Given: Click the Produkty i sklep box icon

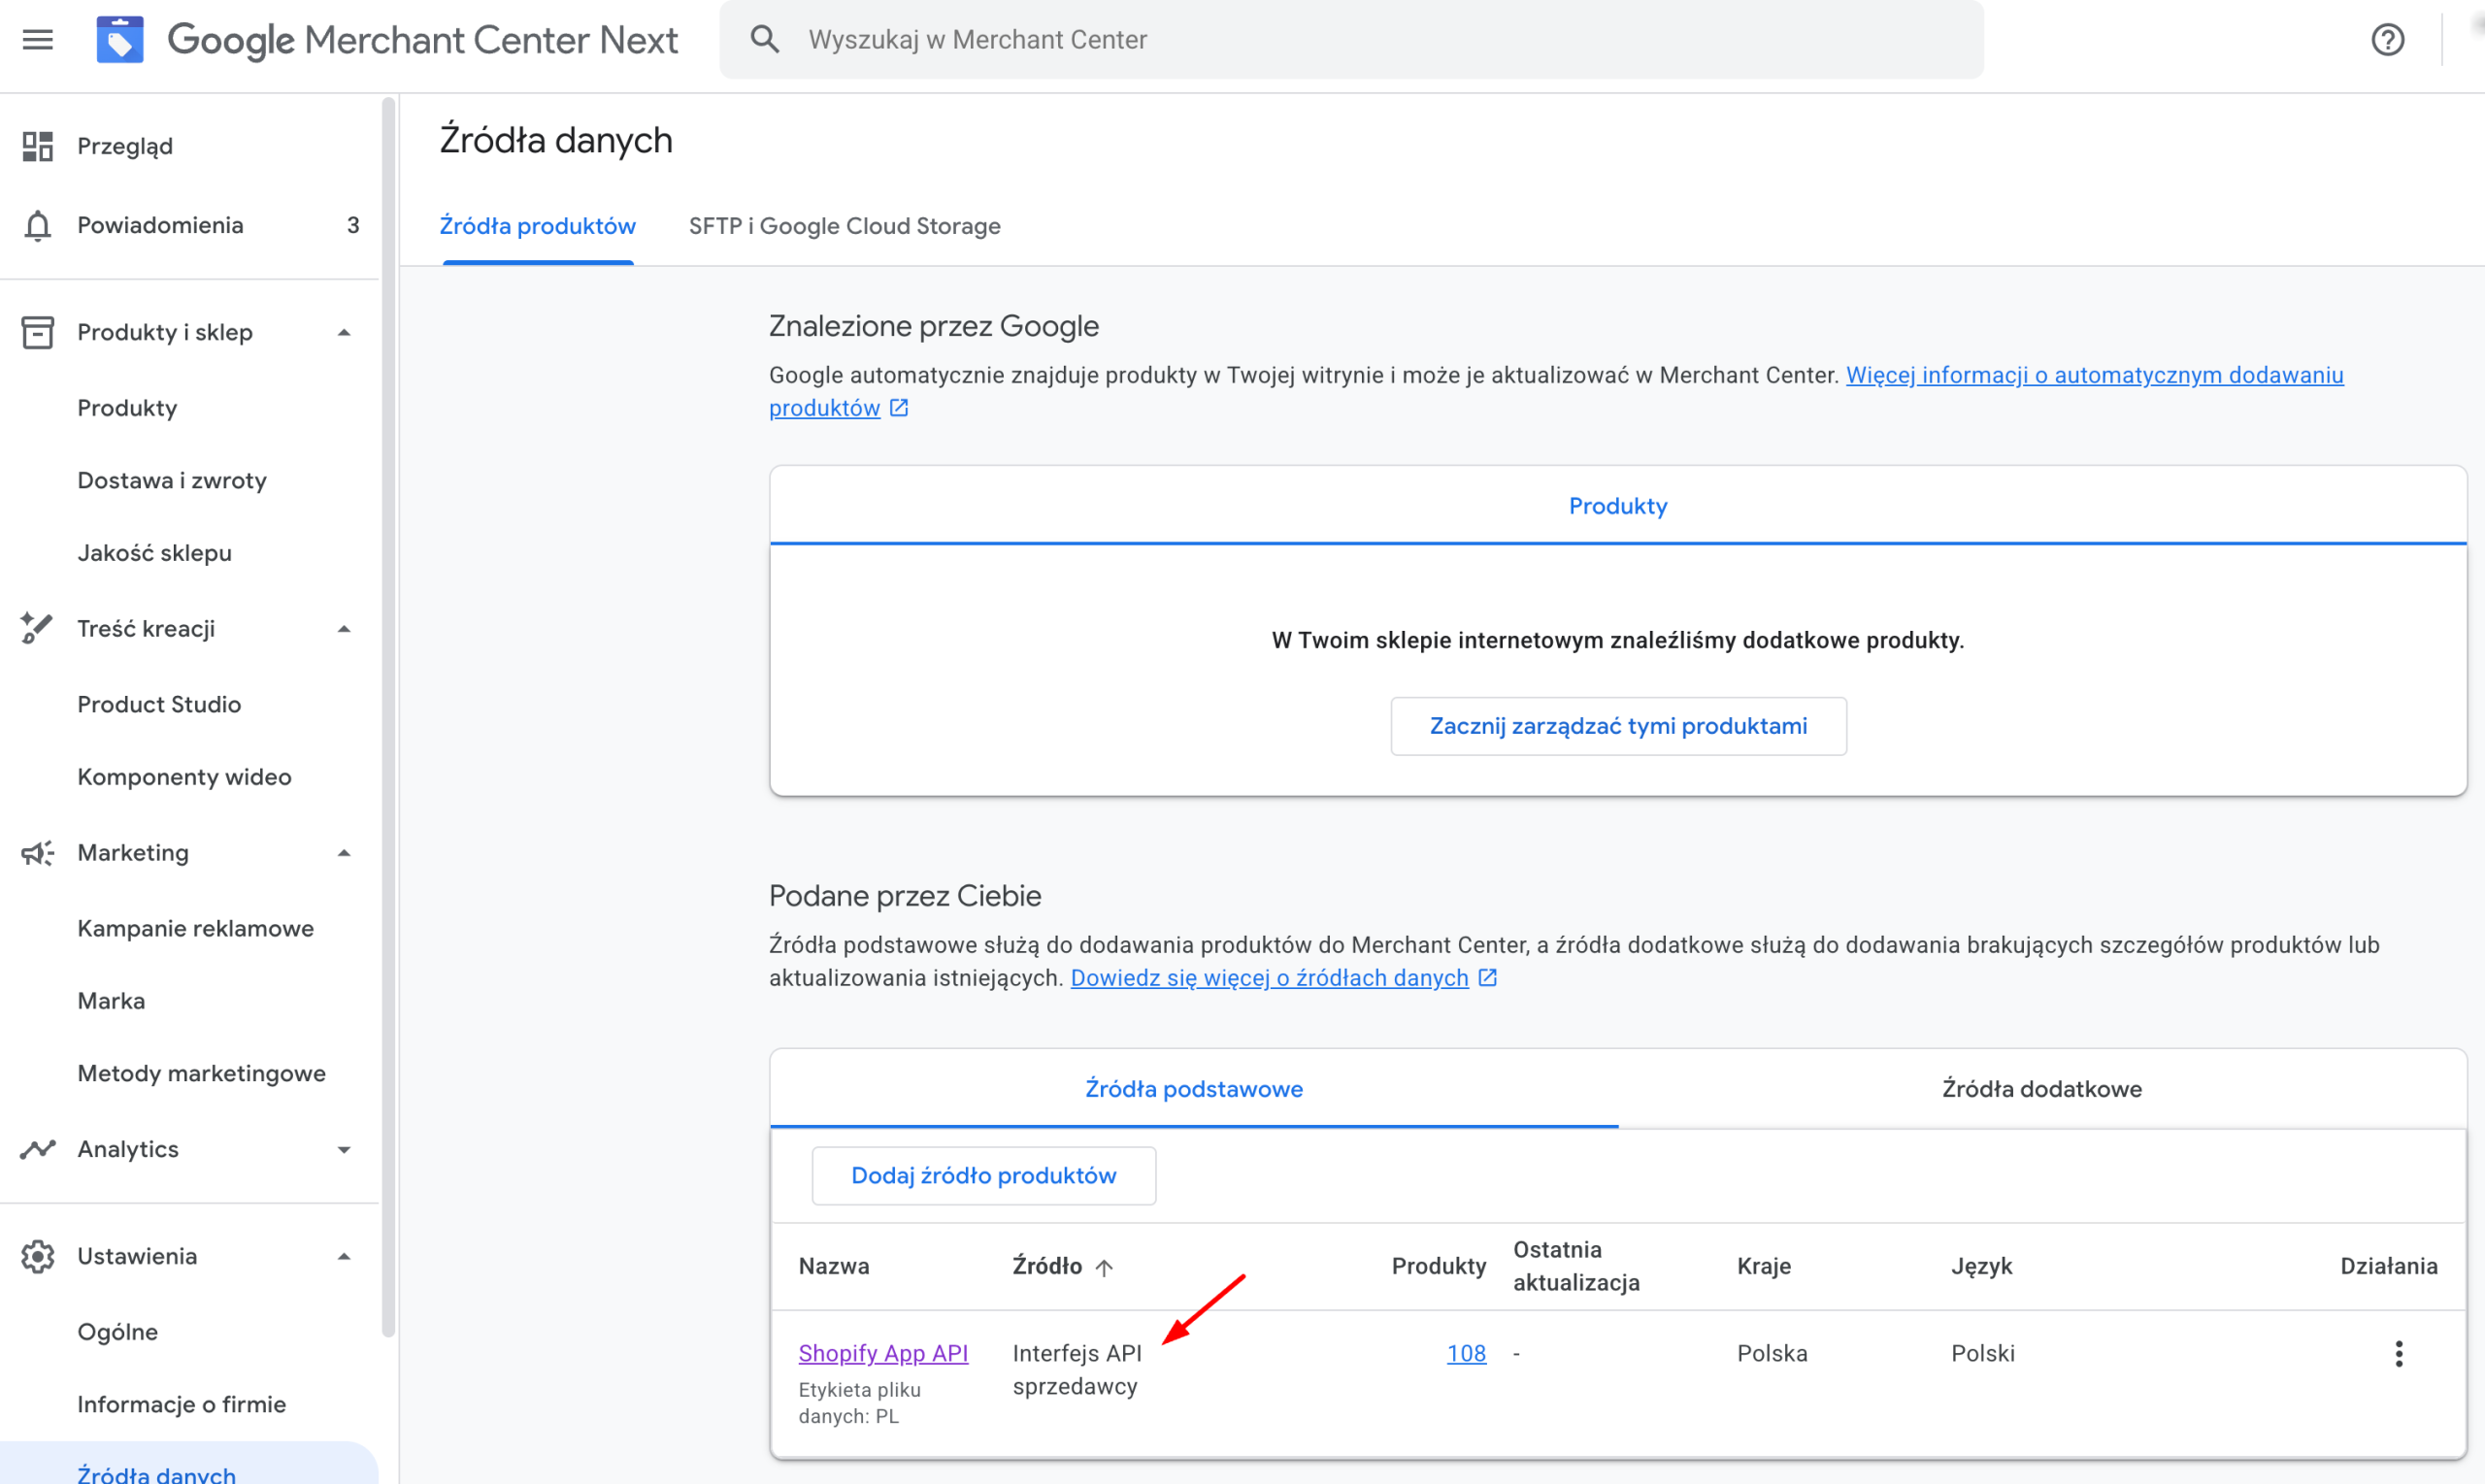Looking at the screenshot, I should coord(38,332).
